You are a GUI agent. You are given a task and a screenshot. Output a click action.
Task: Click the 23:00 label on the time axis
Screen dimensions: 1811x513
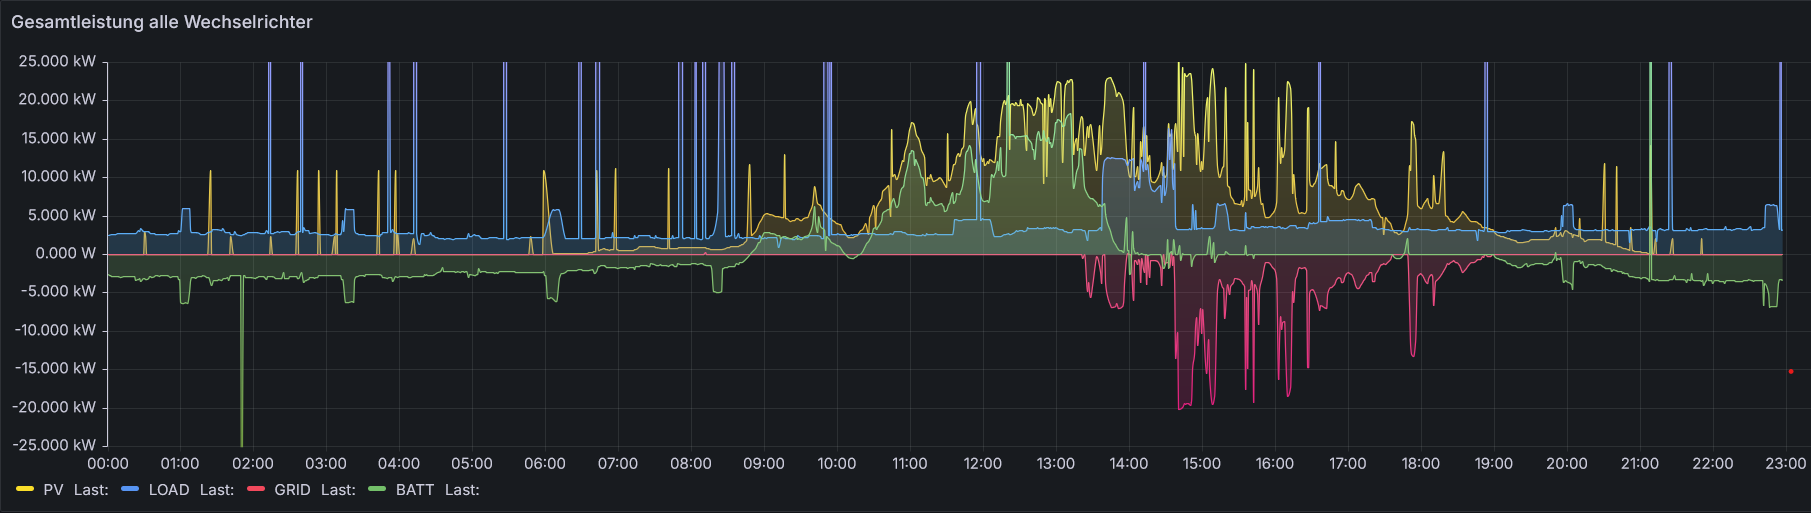1785,464
